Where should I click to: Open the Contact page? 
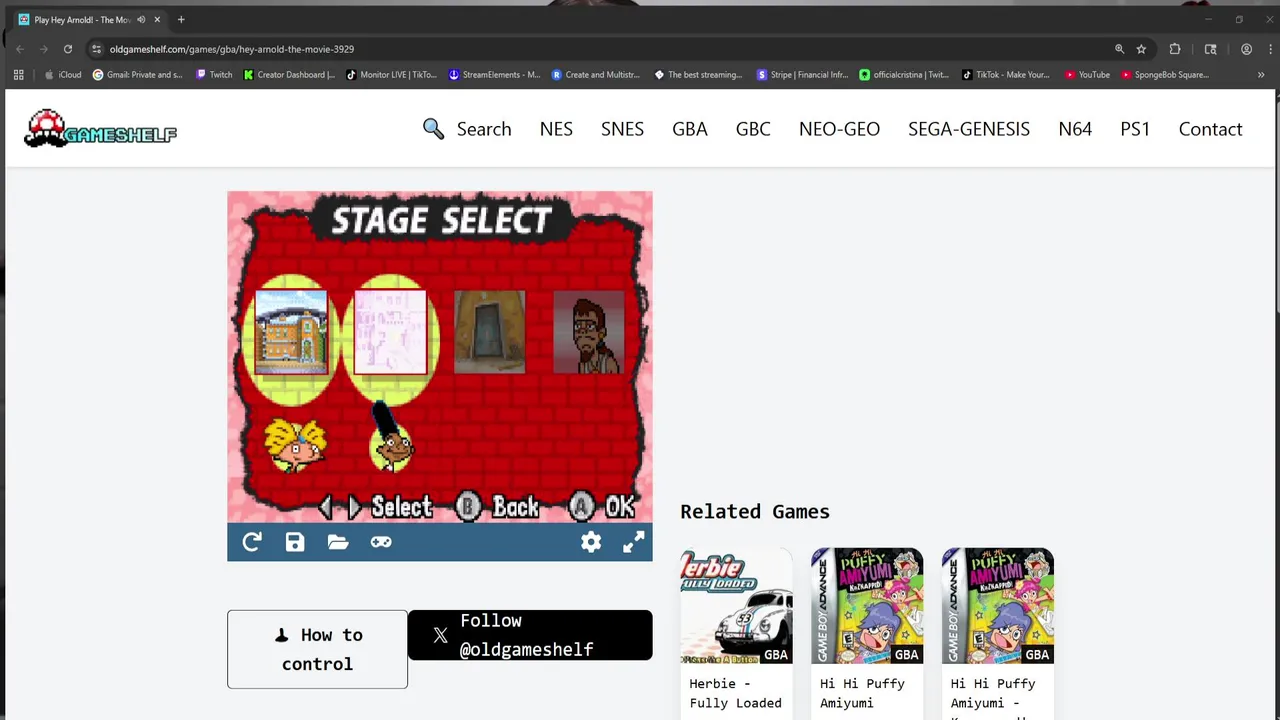pyautogui.click(x=1210, y=129)
